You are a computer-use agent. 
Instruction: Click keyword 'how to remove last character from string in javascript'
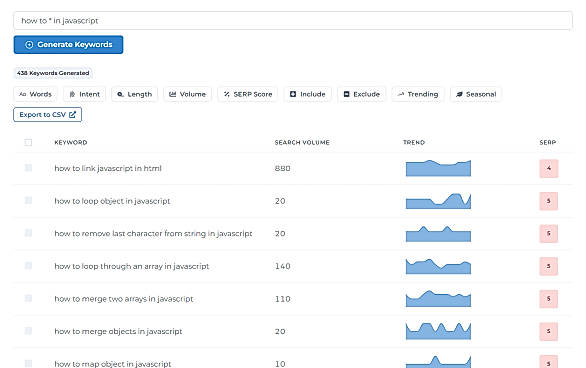[153, 234]
